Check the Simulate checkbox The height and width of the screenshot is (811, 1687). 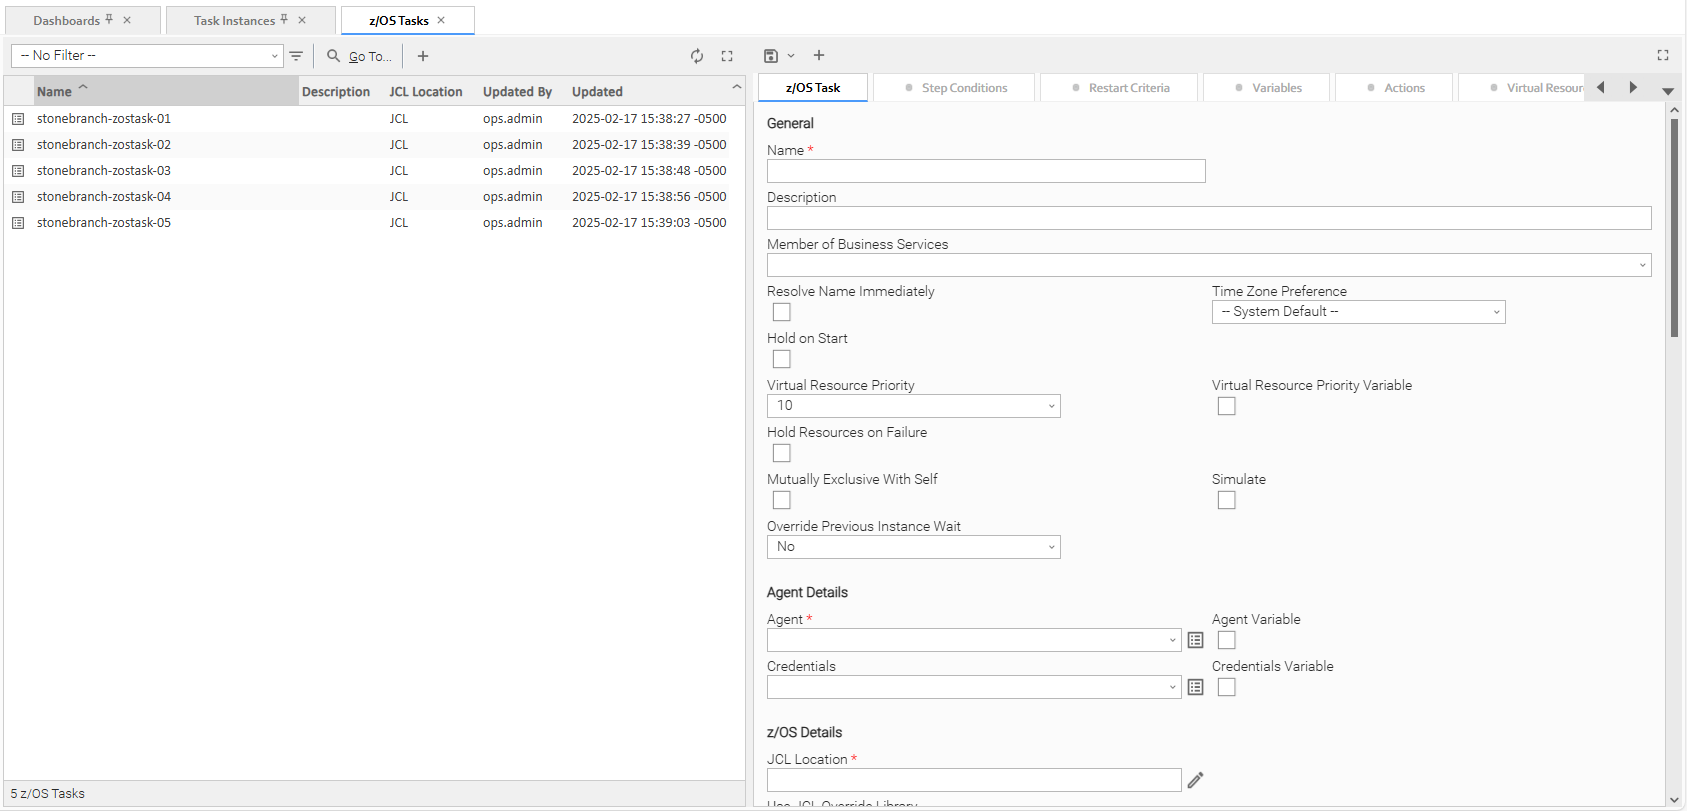(x=1227, y=500)
